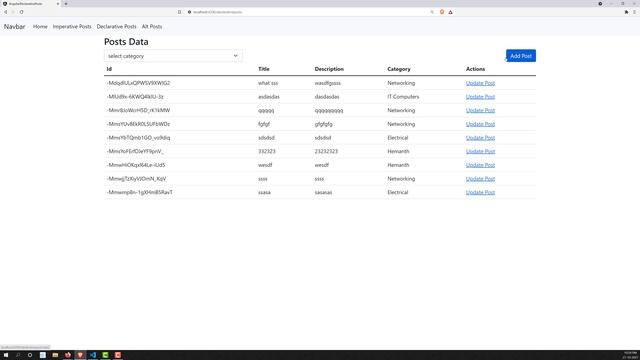Click Update Post for 'ssasa' row

[480, 192]
